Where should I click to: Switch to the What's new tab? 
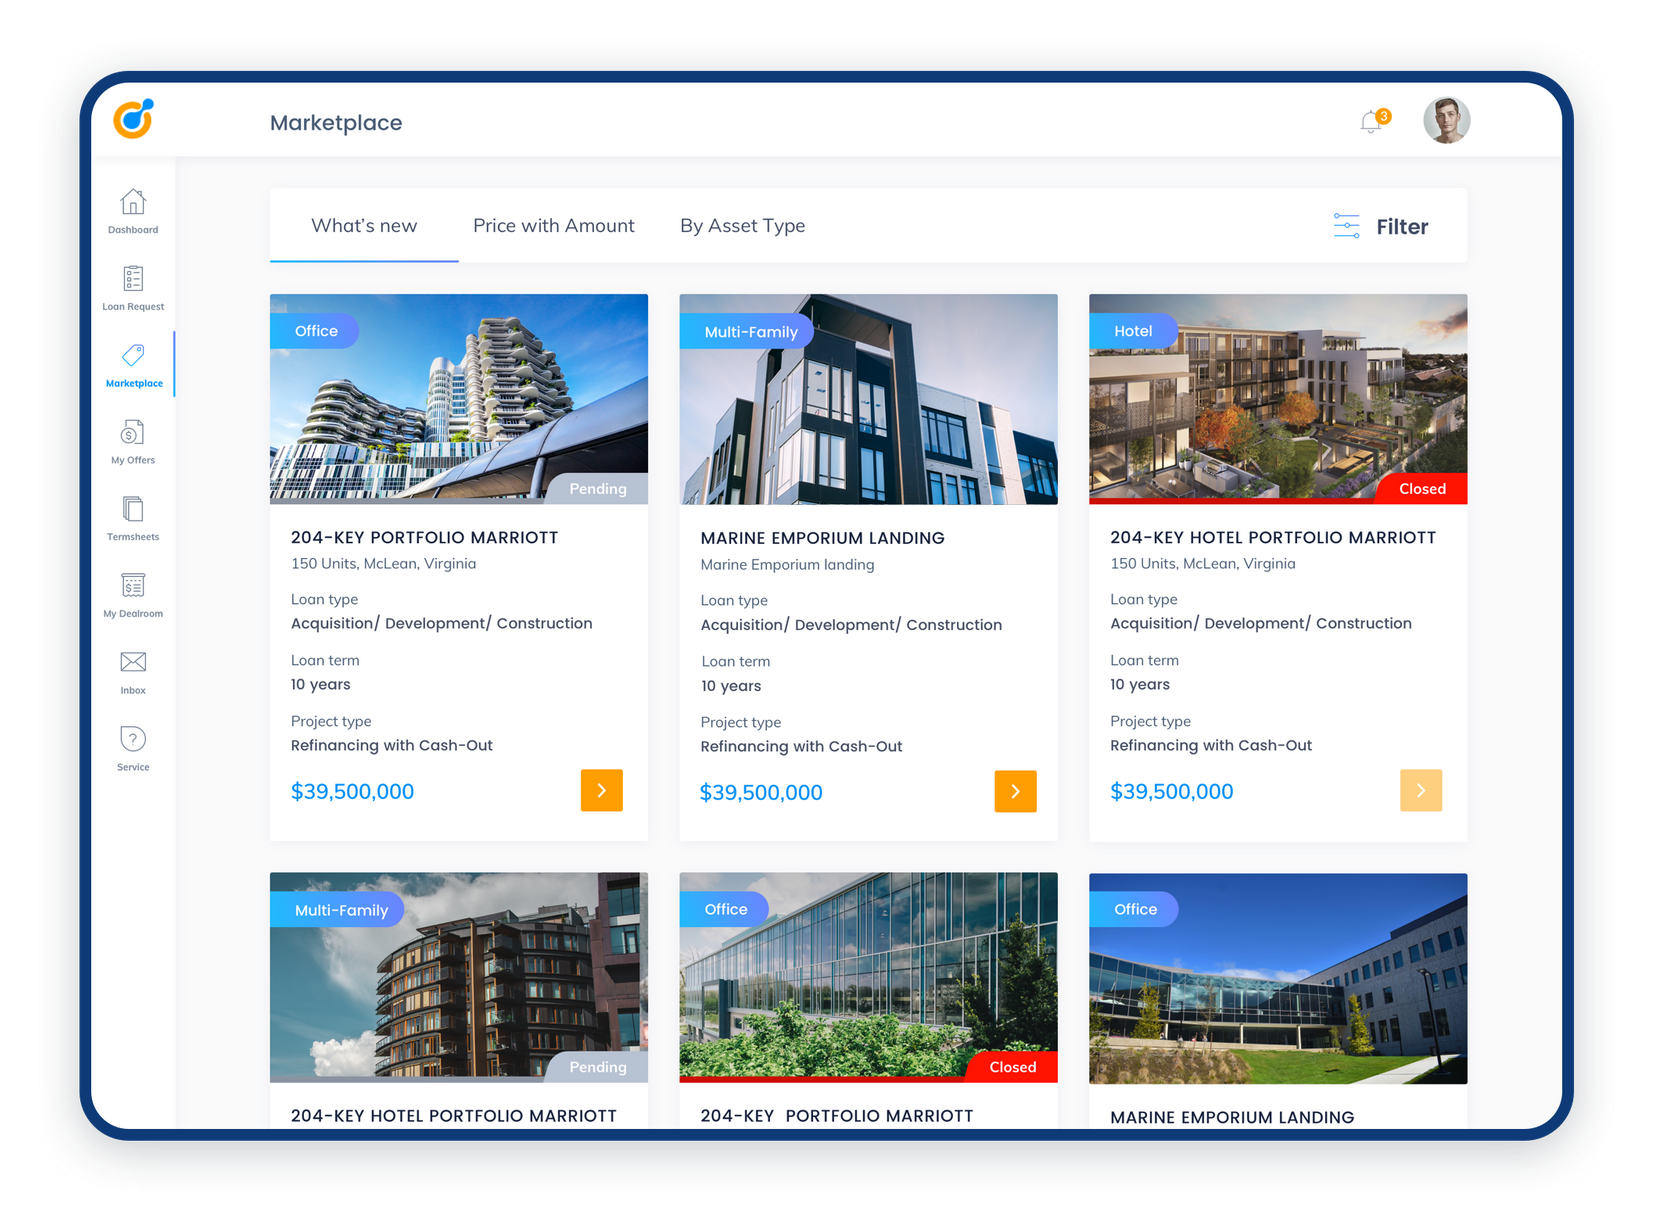(x=364, y=226)
